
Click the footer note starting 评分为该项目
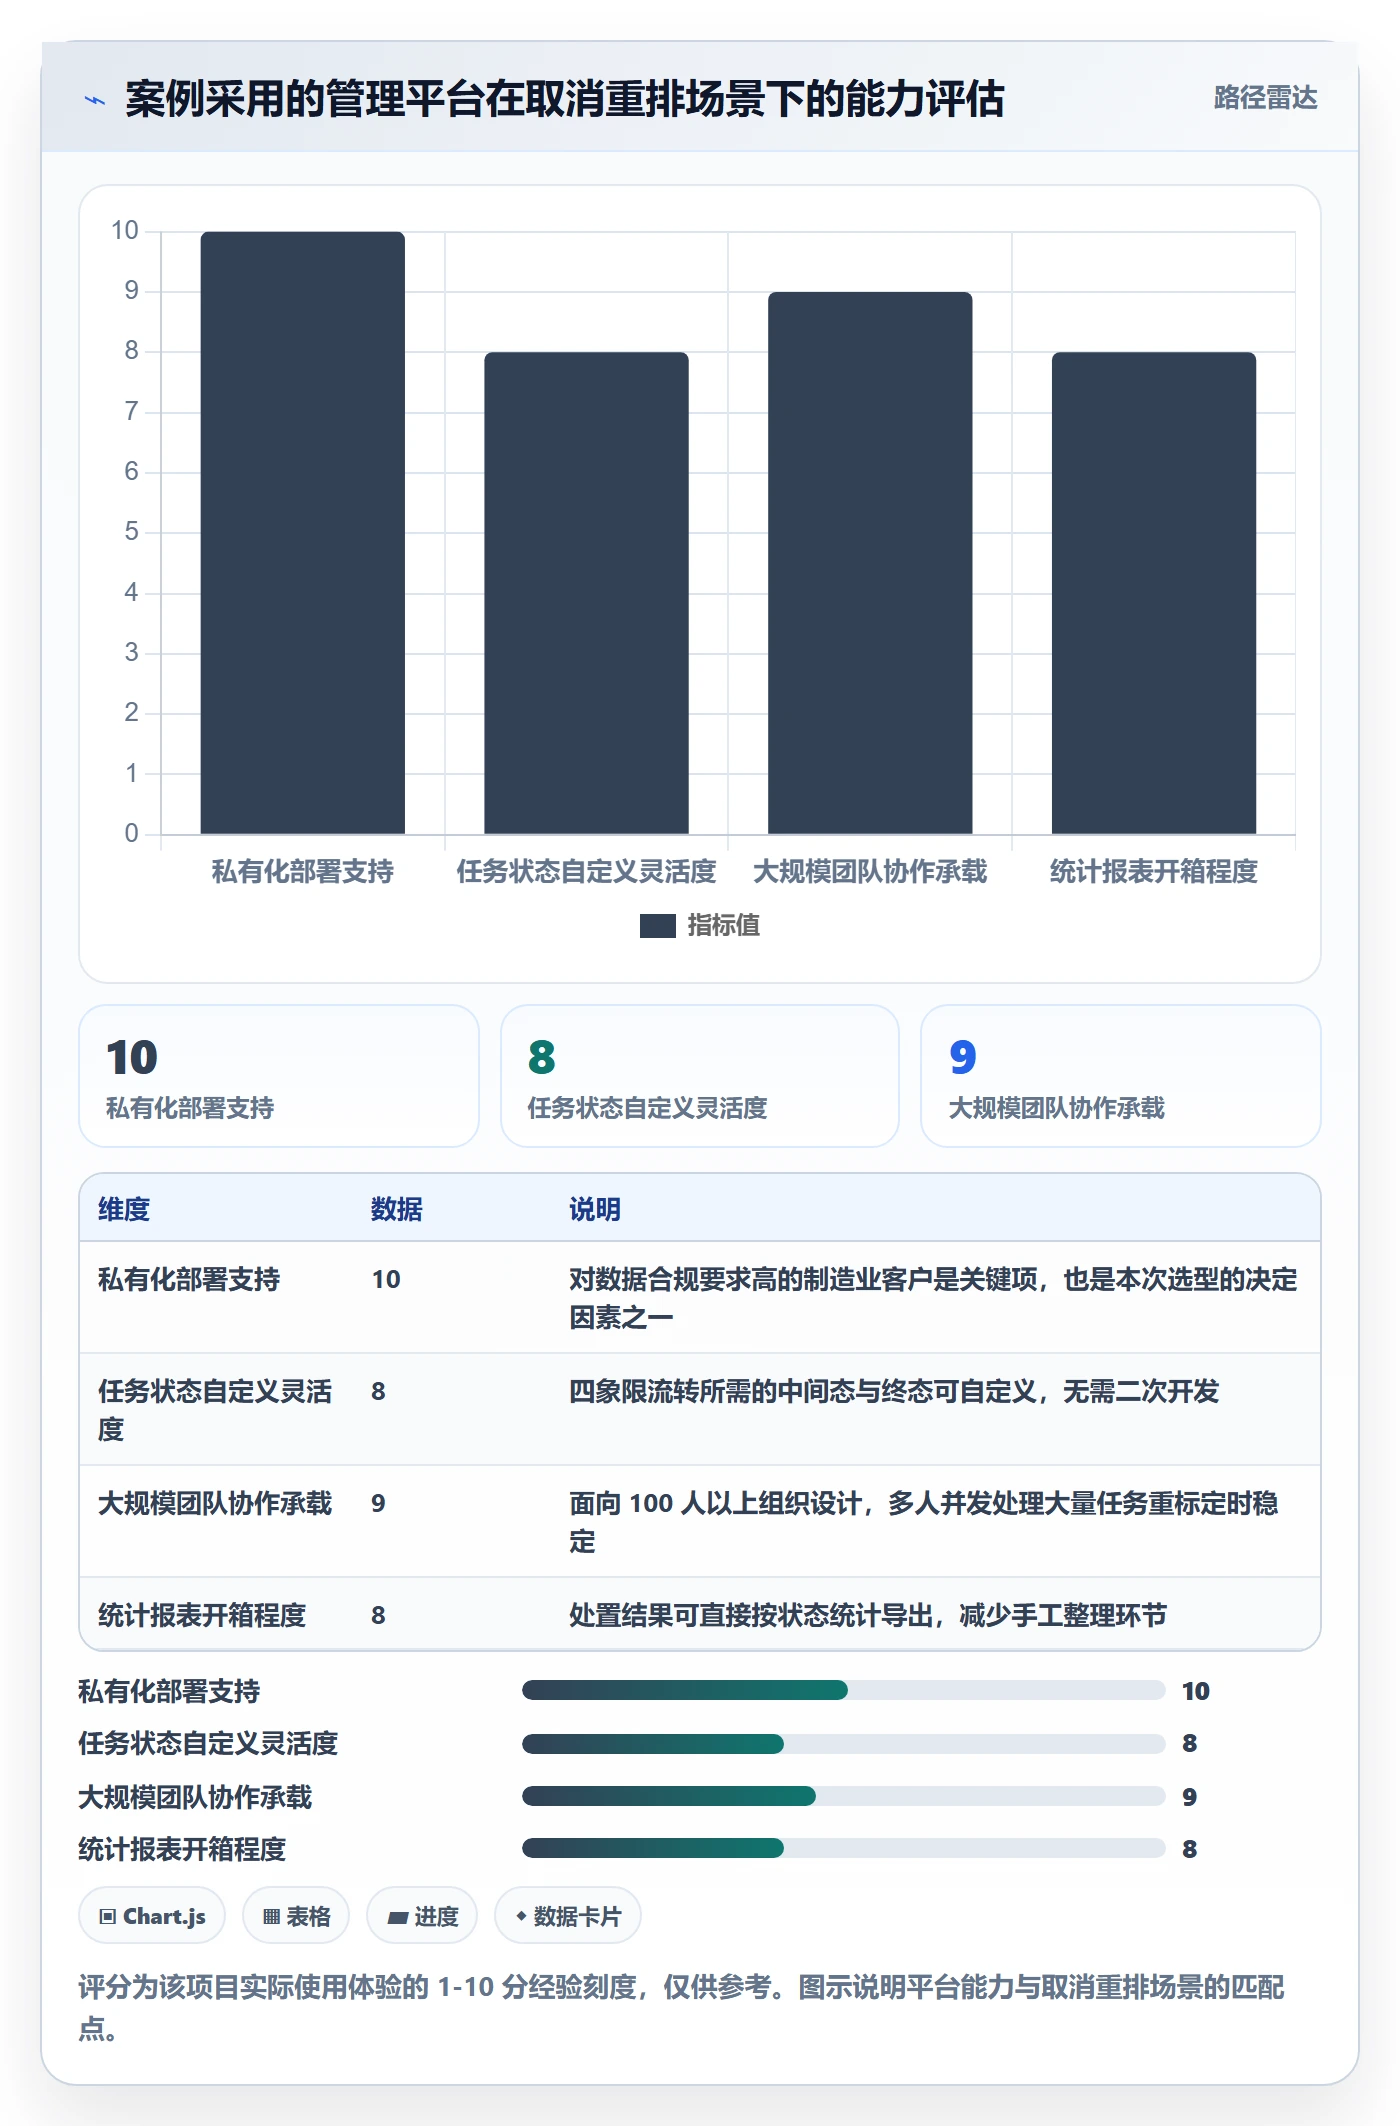tap(681, 2007)
